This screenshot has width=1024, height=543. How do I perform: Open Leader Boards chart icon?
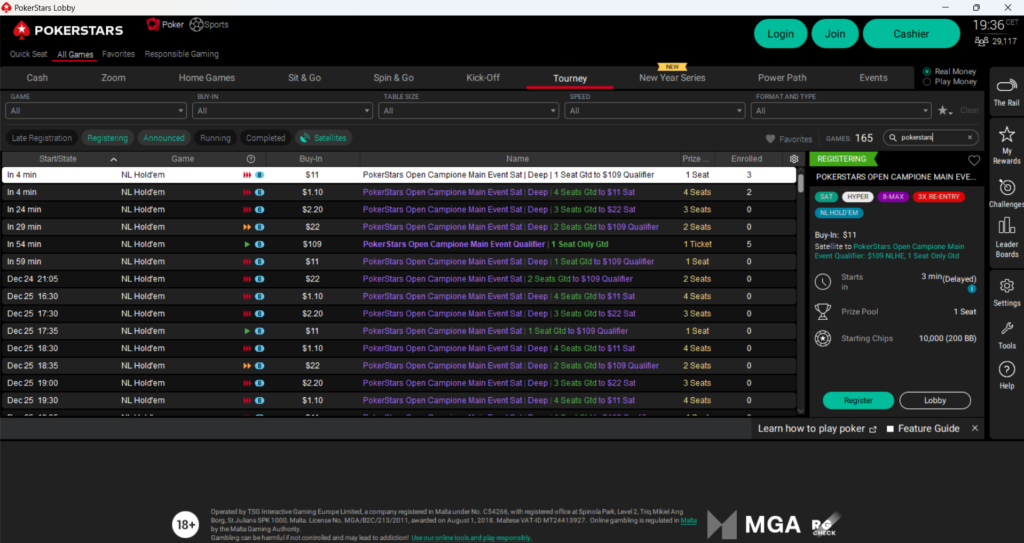[x=1006, y=226]
